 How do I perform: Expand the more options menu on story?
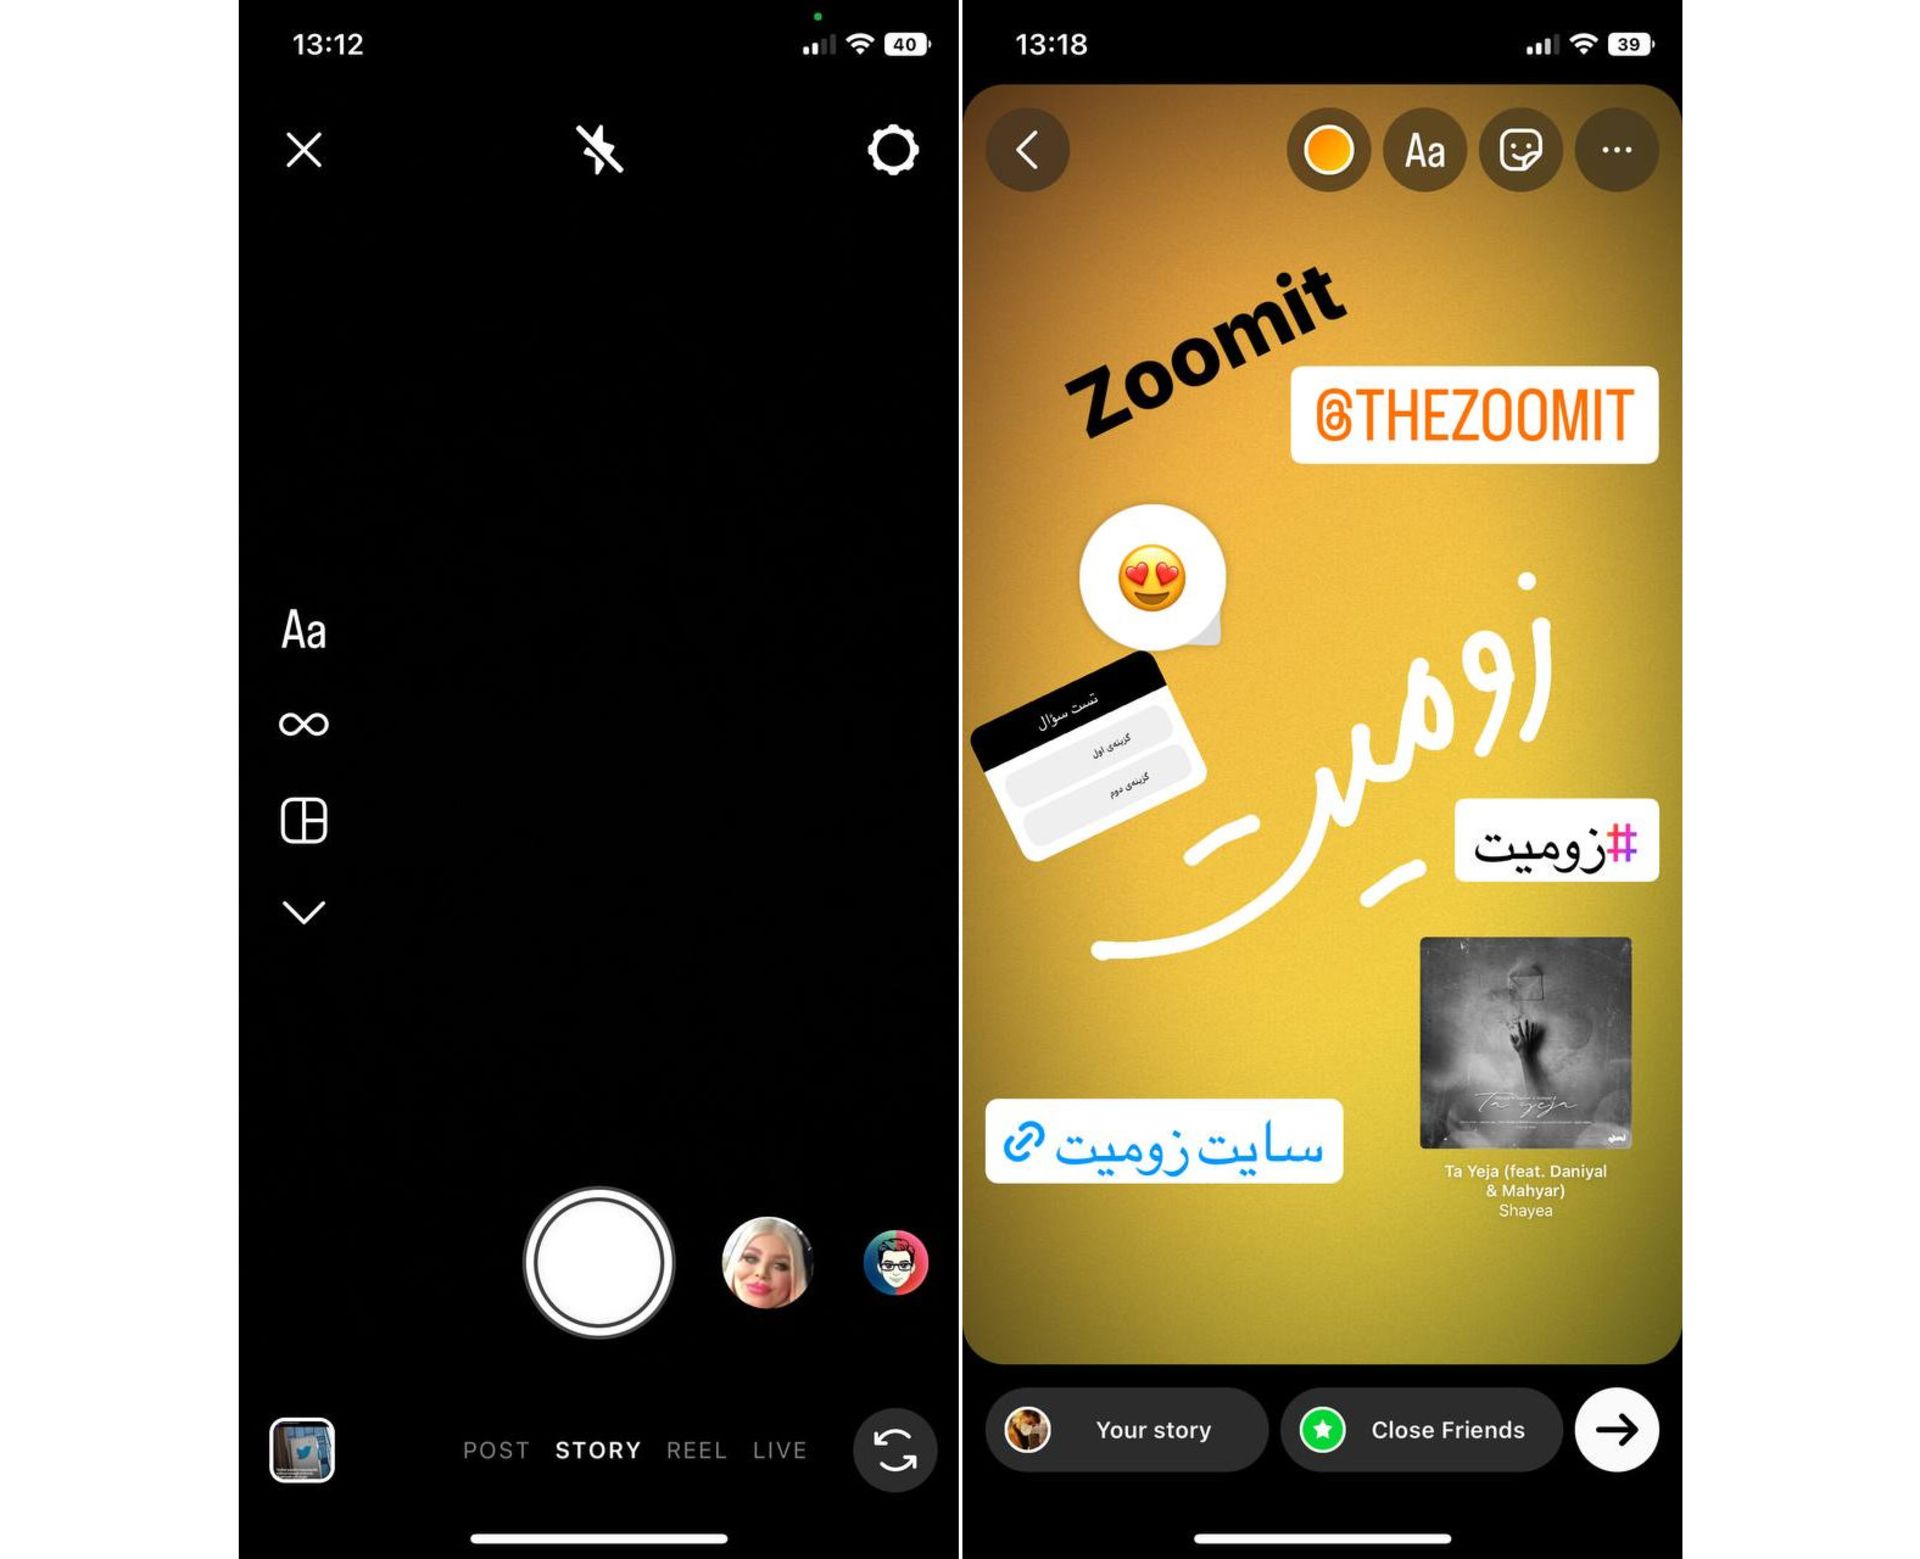(1621, 150)
